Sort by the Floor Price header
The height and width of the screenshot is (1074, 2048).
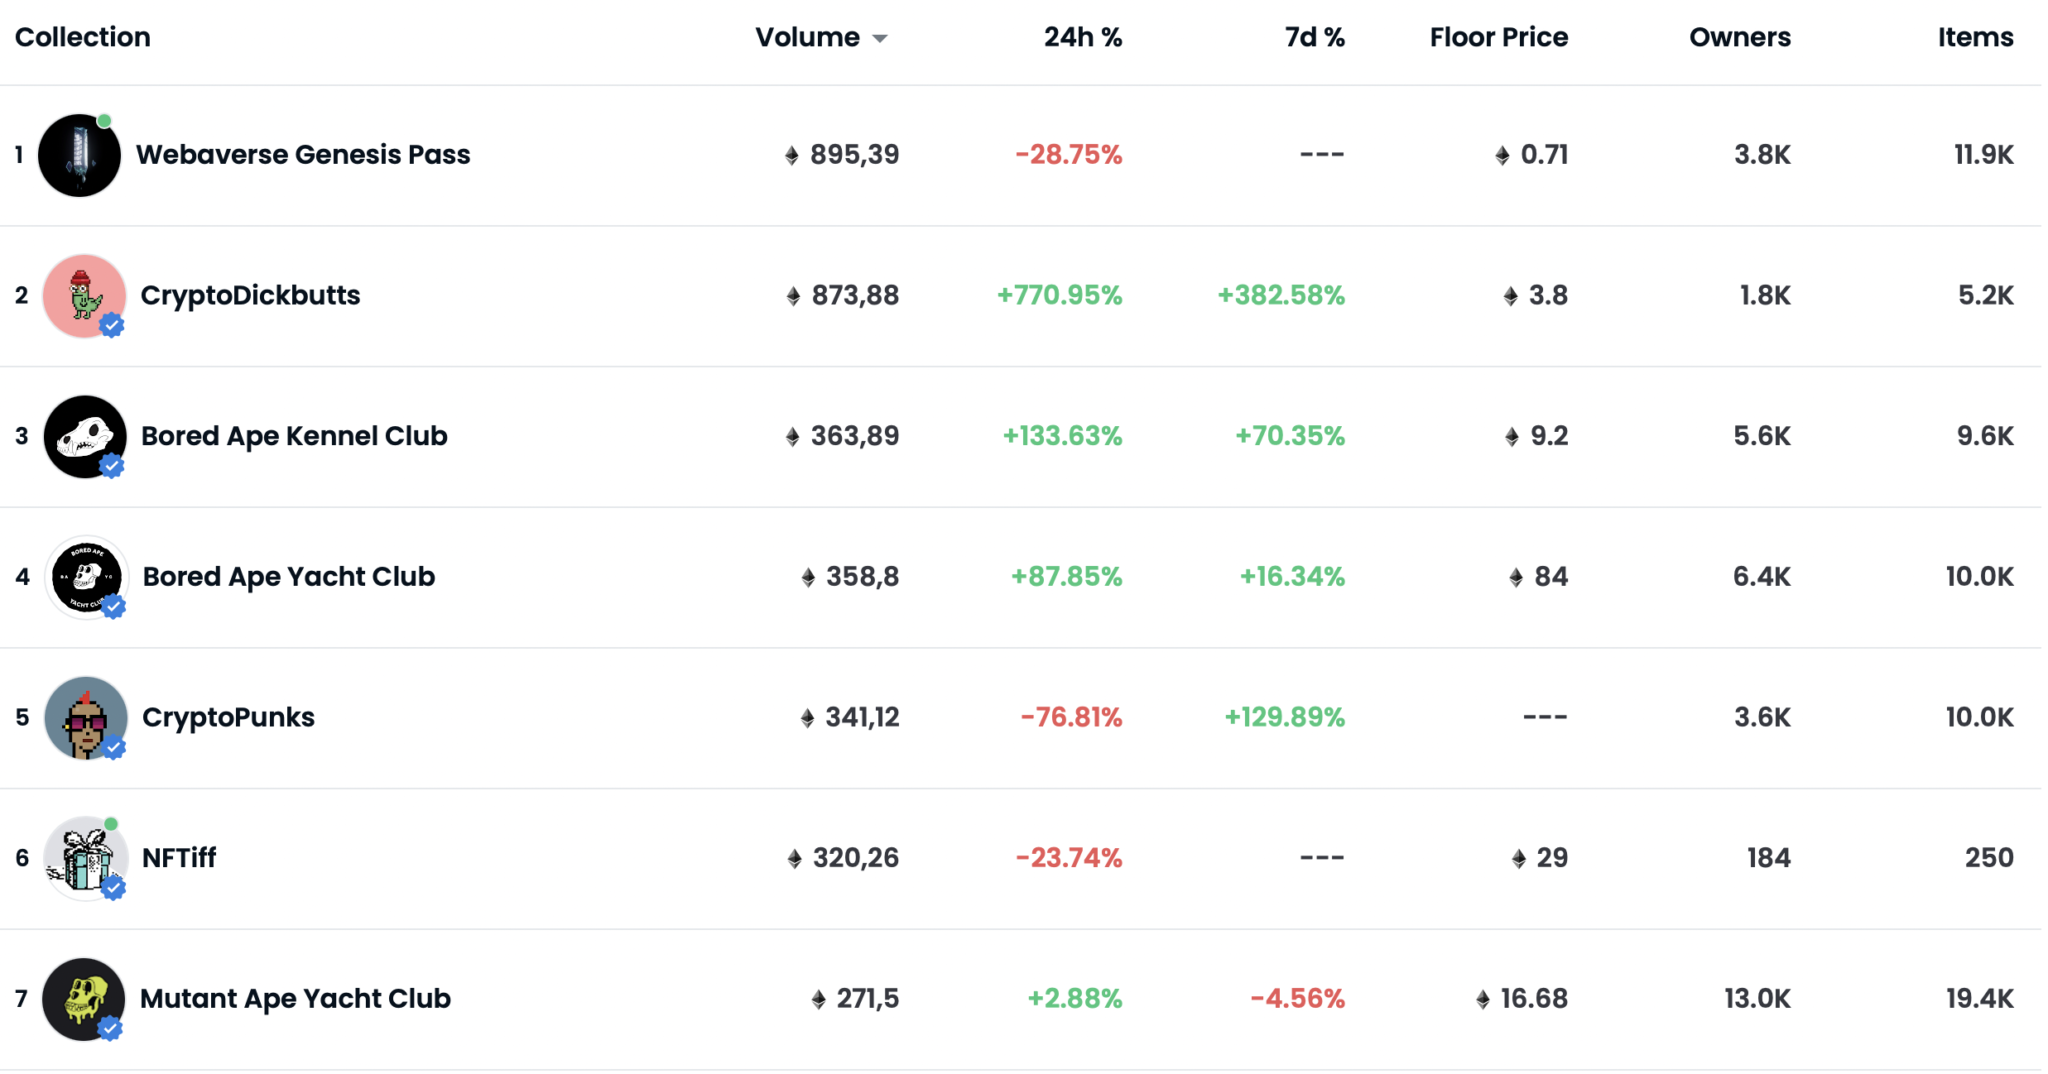pos(1498,38)
